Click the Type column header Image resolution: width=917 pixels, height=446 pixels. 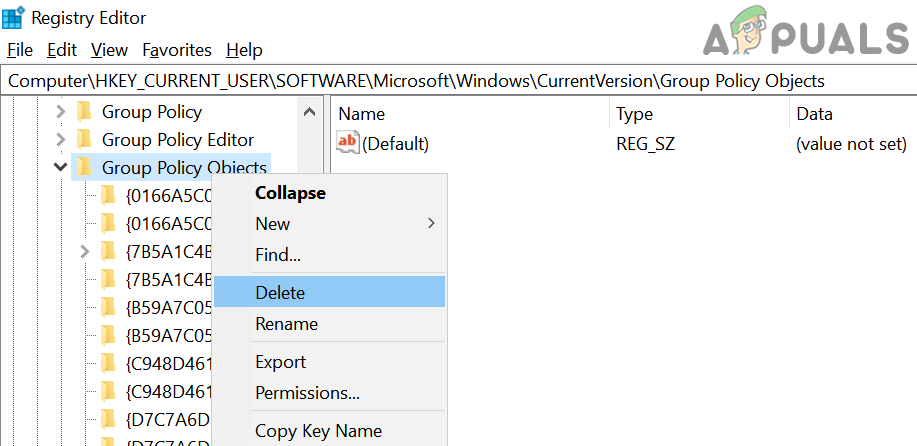click(x=635, y=114)
